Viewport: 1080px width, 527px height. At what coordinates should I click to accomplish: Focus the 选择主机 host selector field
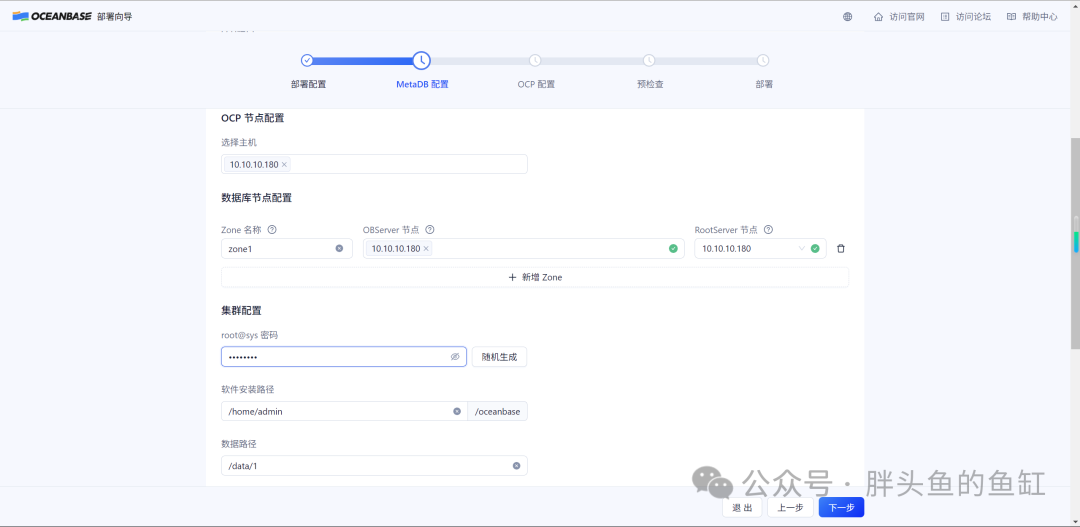(374, 164)
